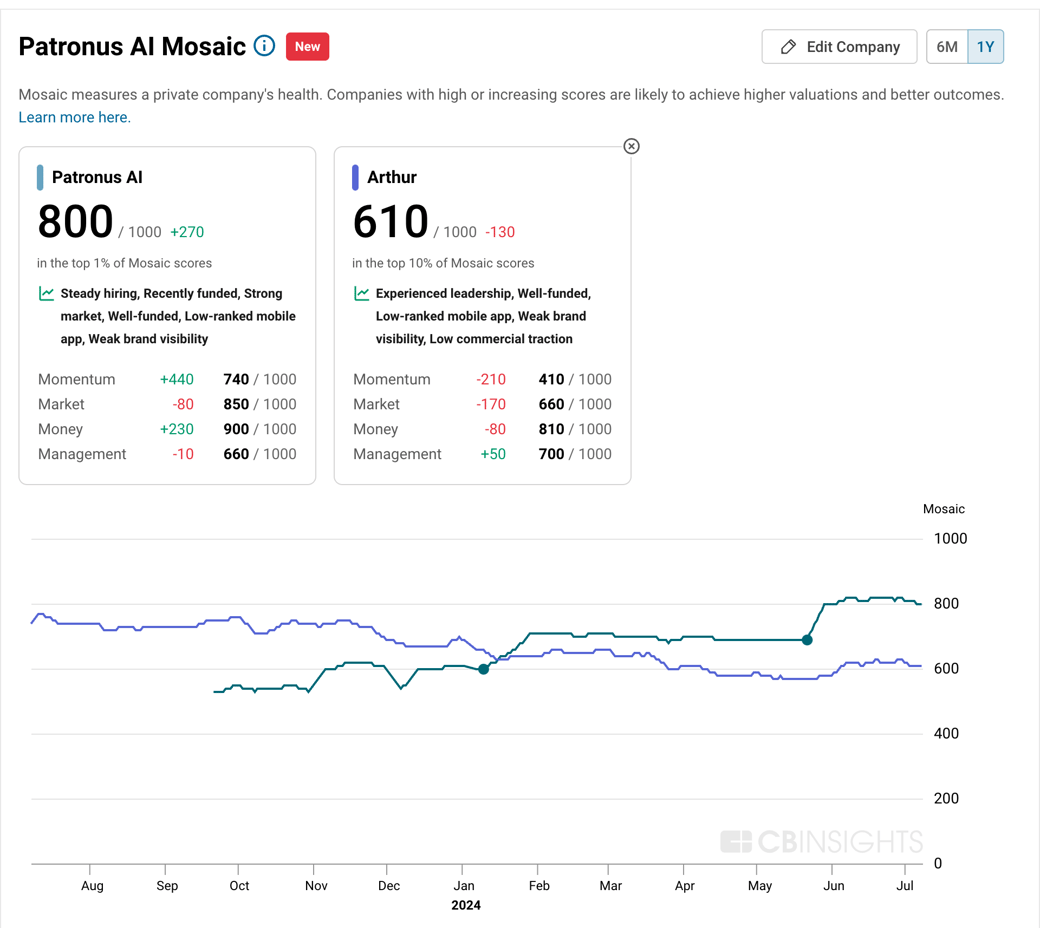Click the Edit Company button
The height and width of the screenshot is (928, 1040).
coord(839,46)
